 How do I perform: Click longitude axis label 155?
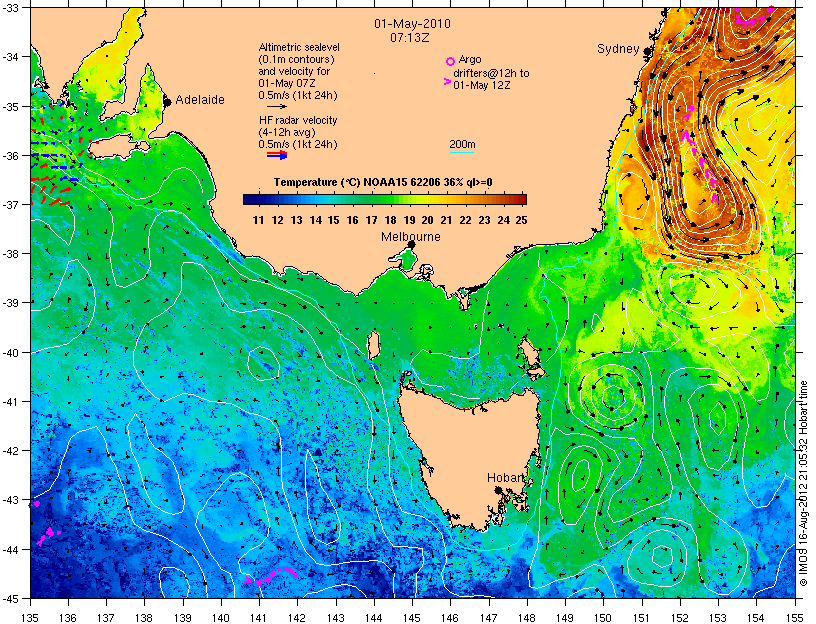tap(795, 618)
